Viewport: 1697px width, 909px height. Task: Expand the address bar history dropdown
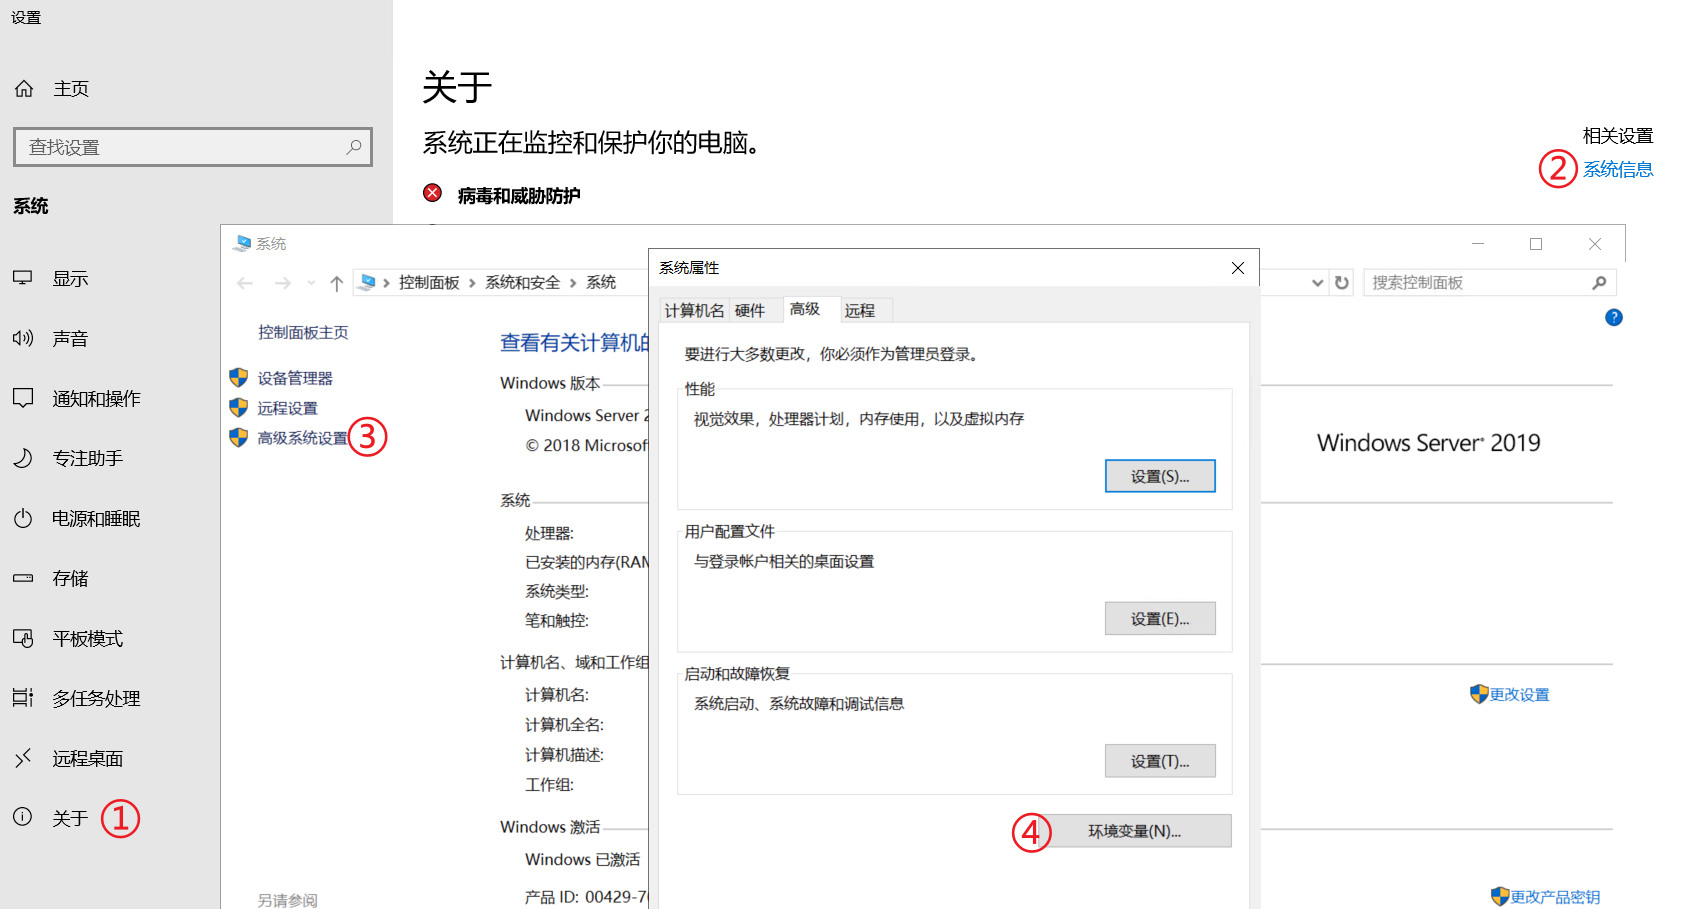click(1317, 283)
